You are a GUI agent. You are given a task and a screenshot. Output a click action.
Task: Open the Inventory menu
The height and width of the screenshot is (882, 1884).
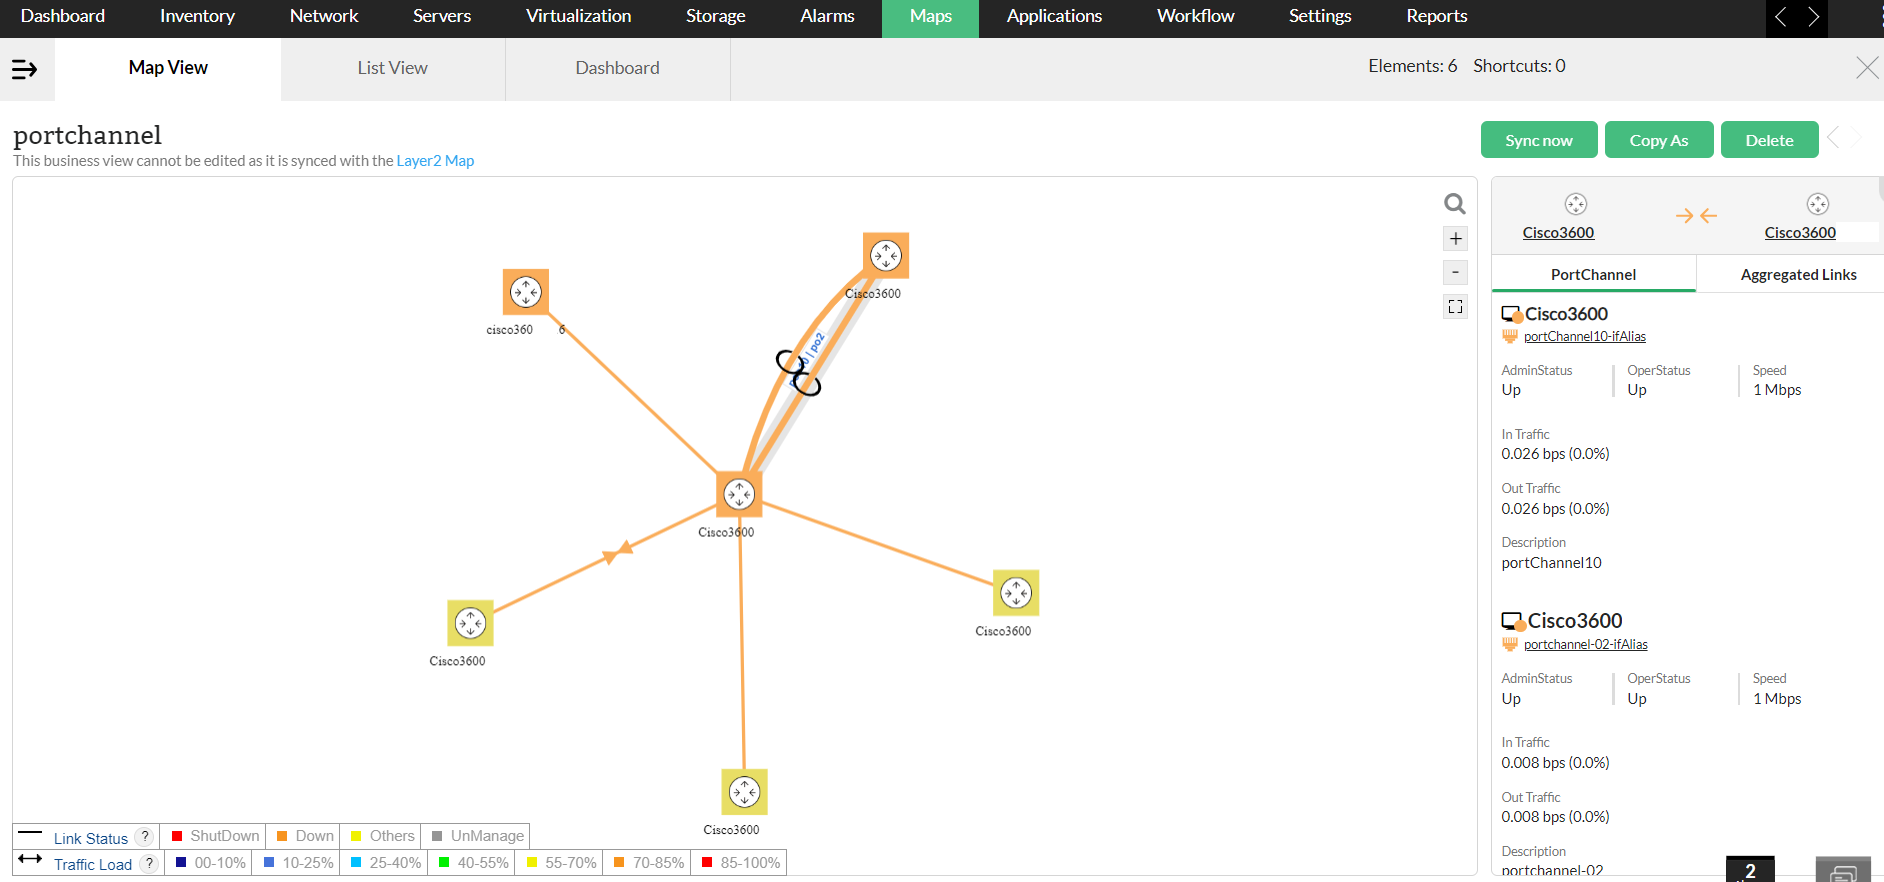click(197, 16)
